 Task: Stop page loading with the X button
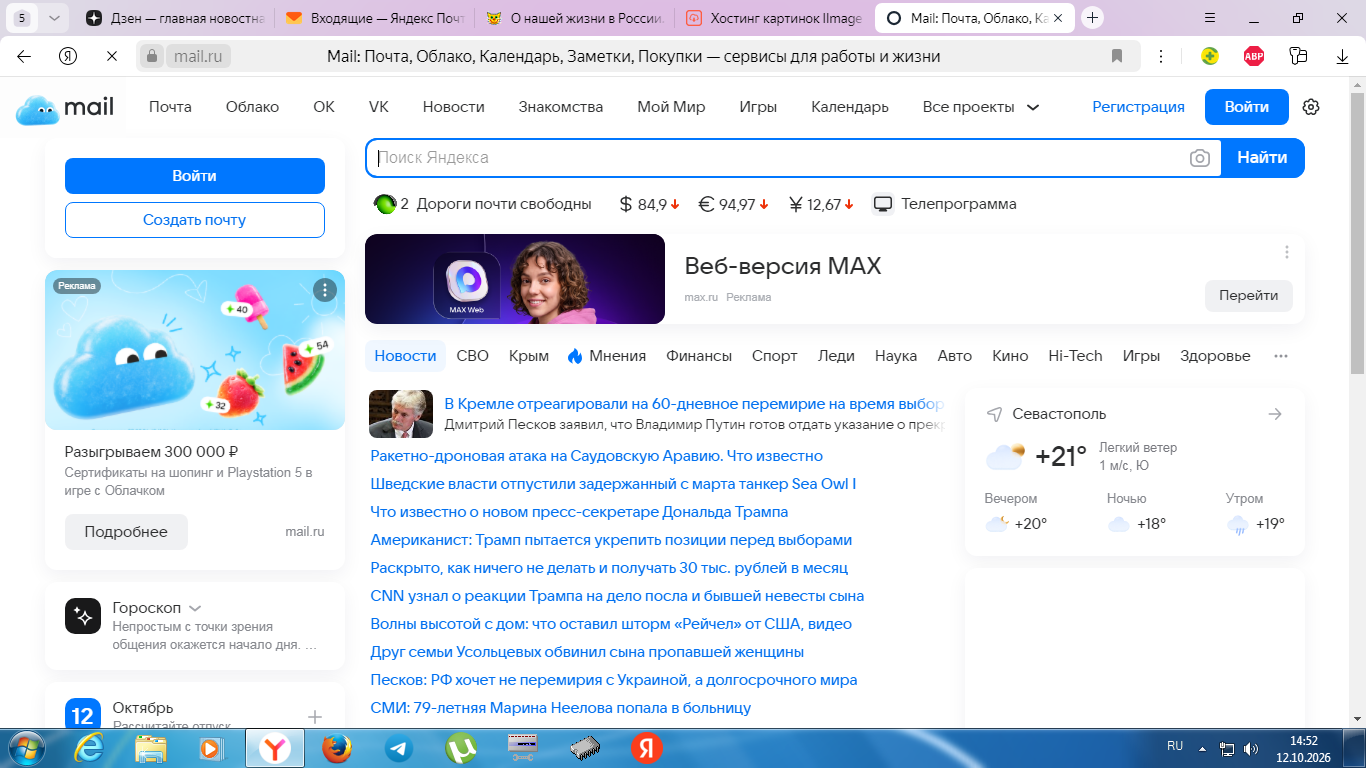111,56
